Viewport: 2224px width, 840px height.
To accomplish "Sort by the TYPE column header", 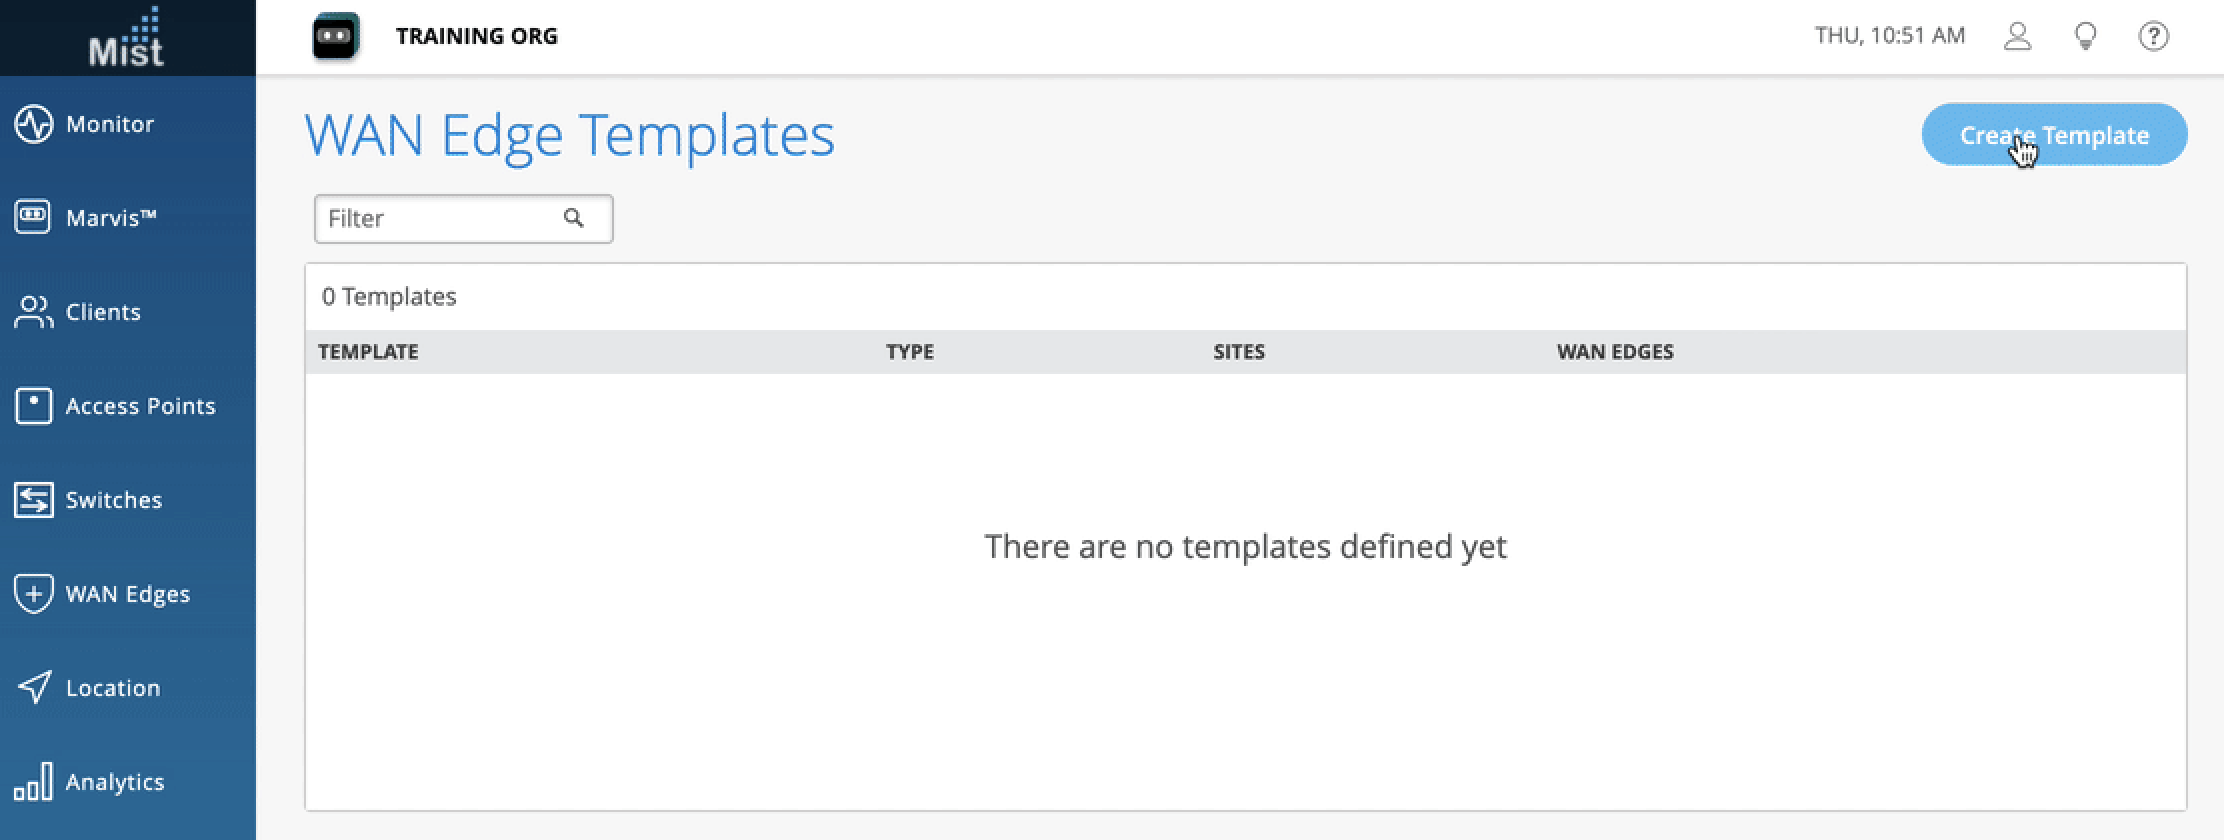I will 909,352.
